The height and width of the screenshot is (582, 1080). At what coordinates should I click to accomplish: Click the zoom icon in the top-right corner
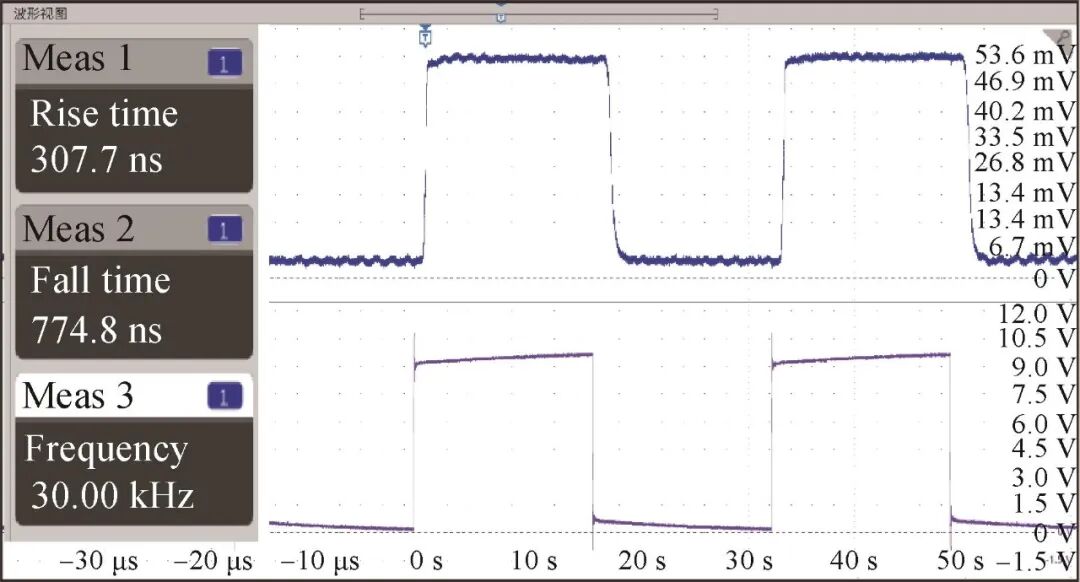[1061, 37]
